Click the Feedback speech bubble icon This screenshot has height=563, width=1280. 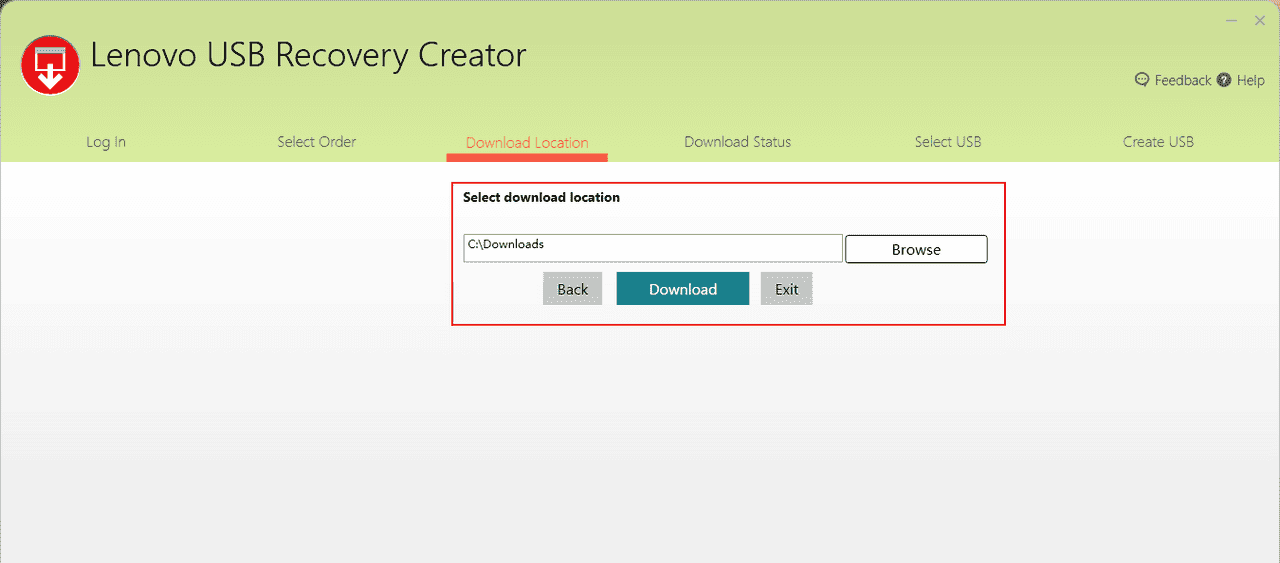coord(1142,80)
